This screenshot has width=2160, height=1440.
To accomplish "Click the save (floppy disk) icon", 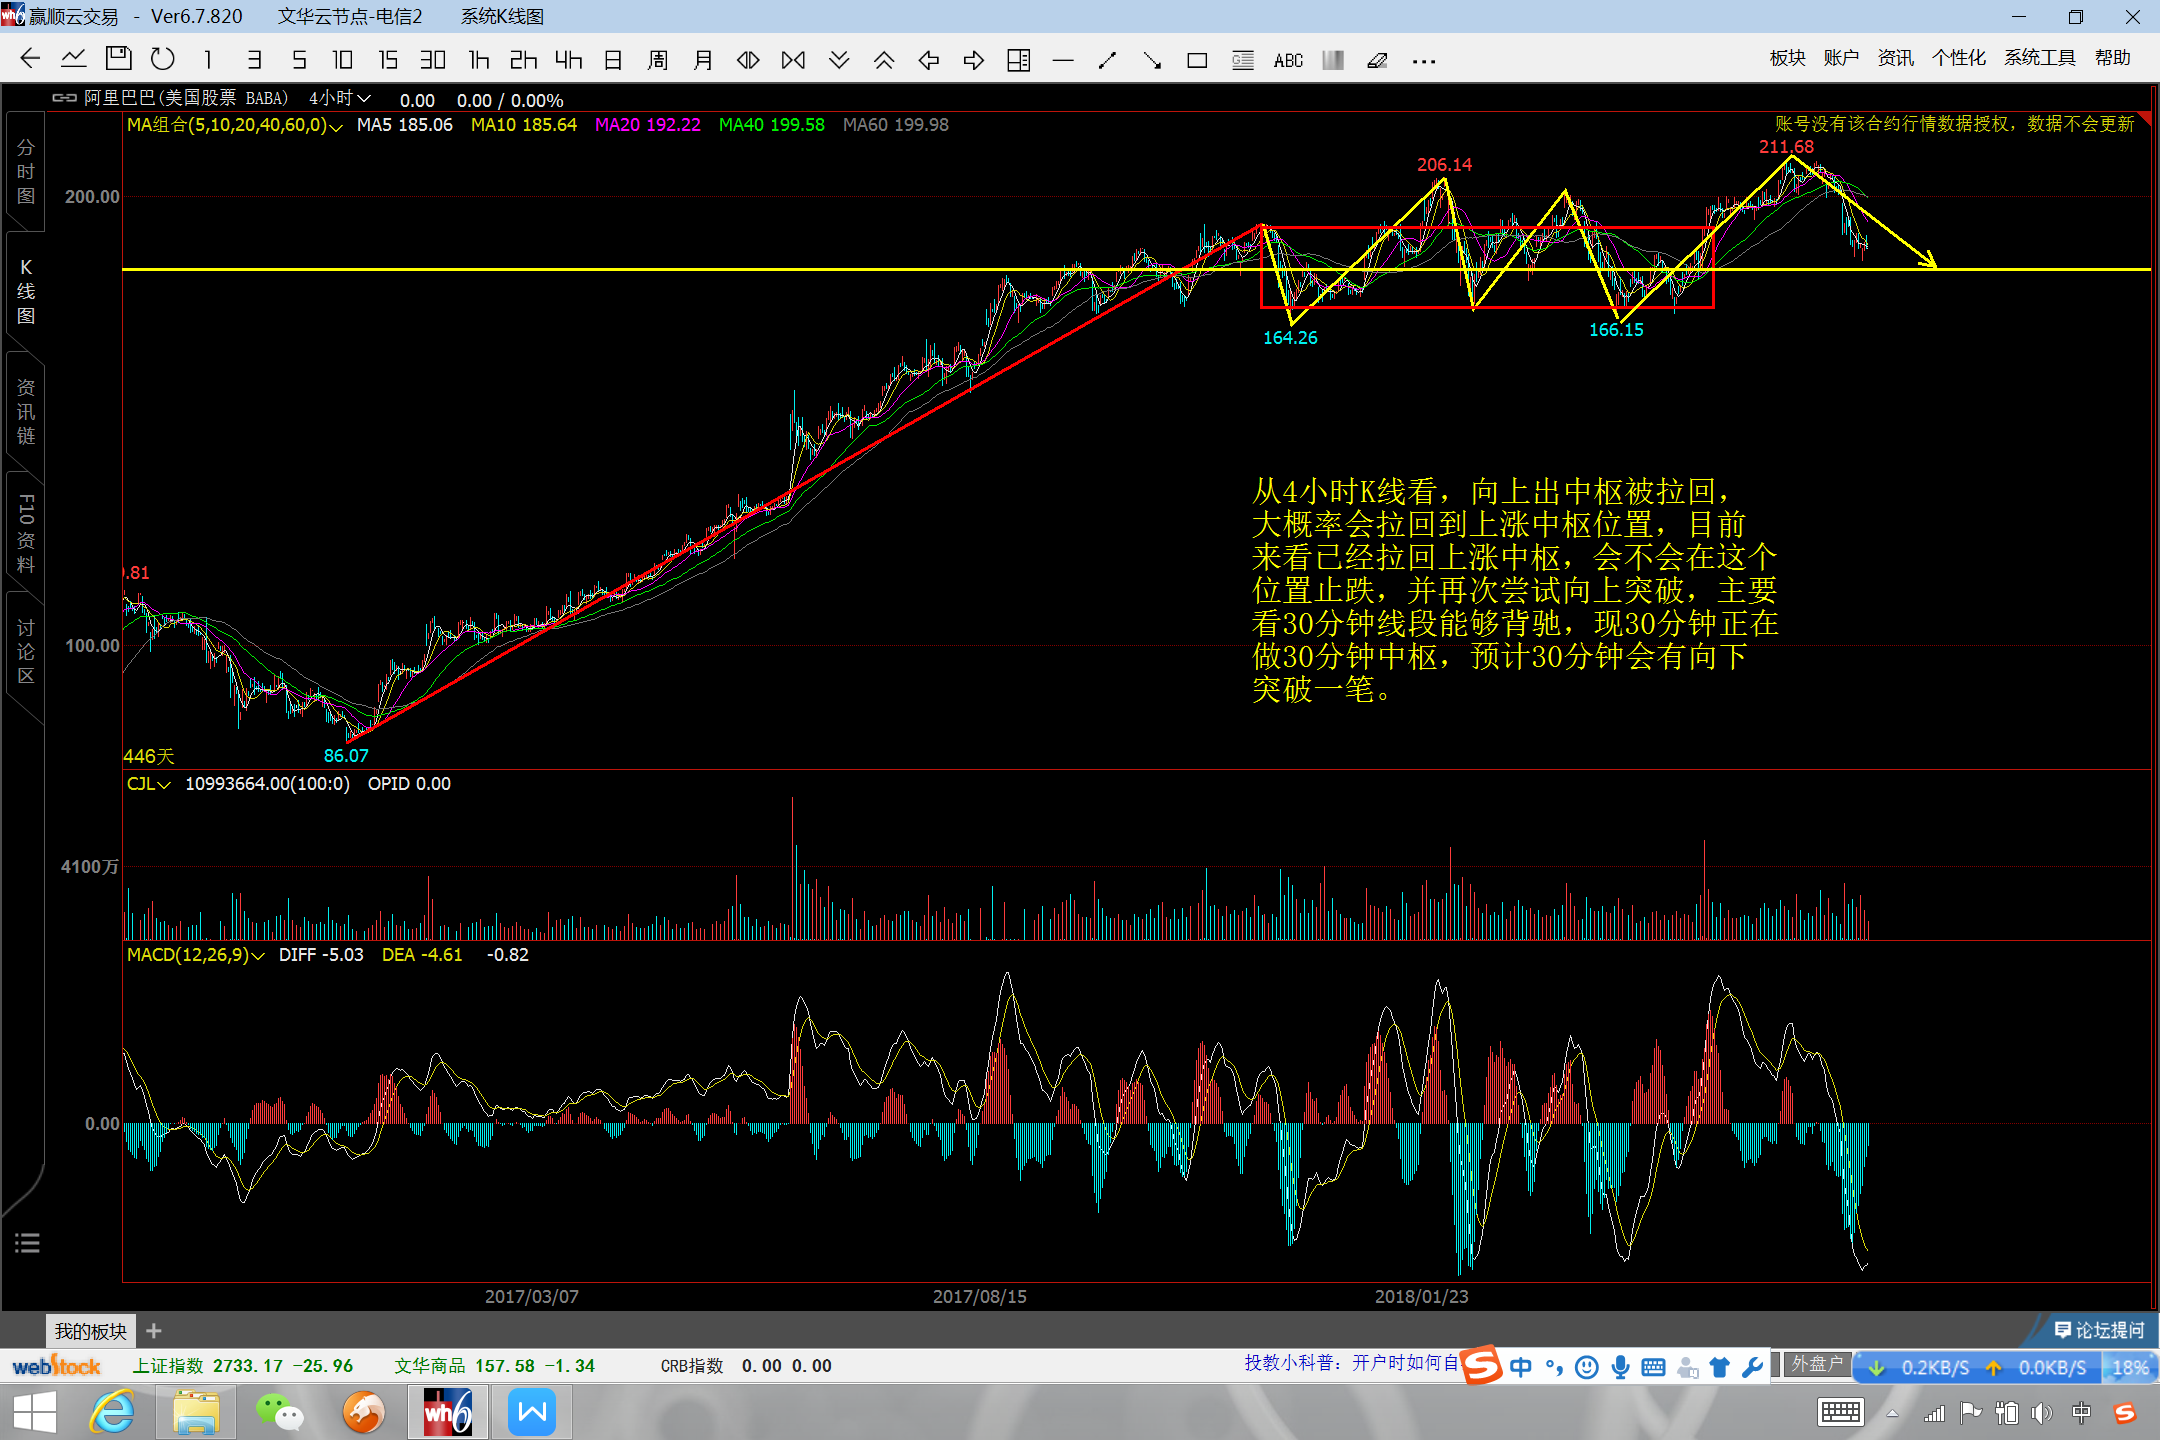I will 118,59.
